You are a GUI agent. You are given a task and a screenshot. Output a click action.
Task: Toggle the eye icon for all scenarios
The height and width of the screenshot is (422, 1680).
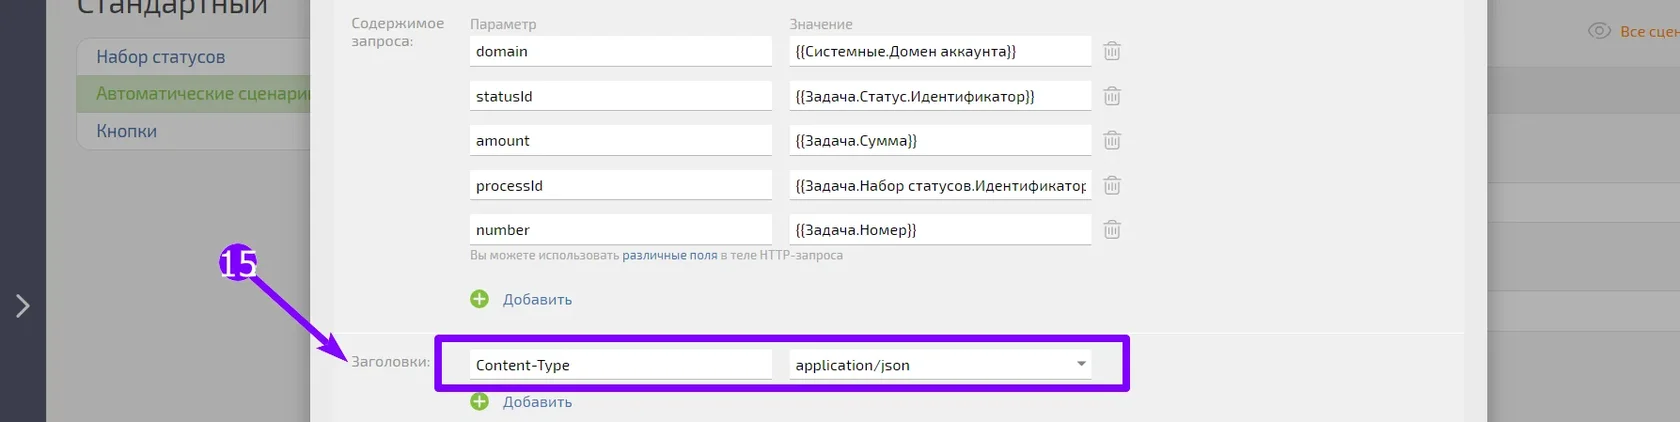[1599, 31]
